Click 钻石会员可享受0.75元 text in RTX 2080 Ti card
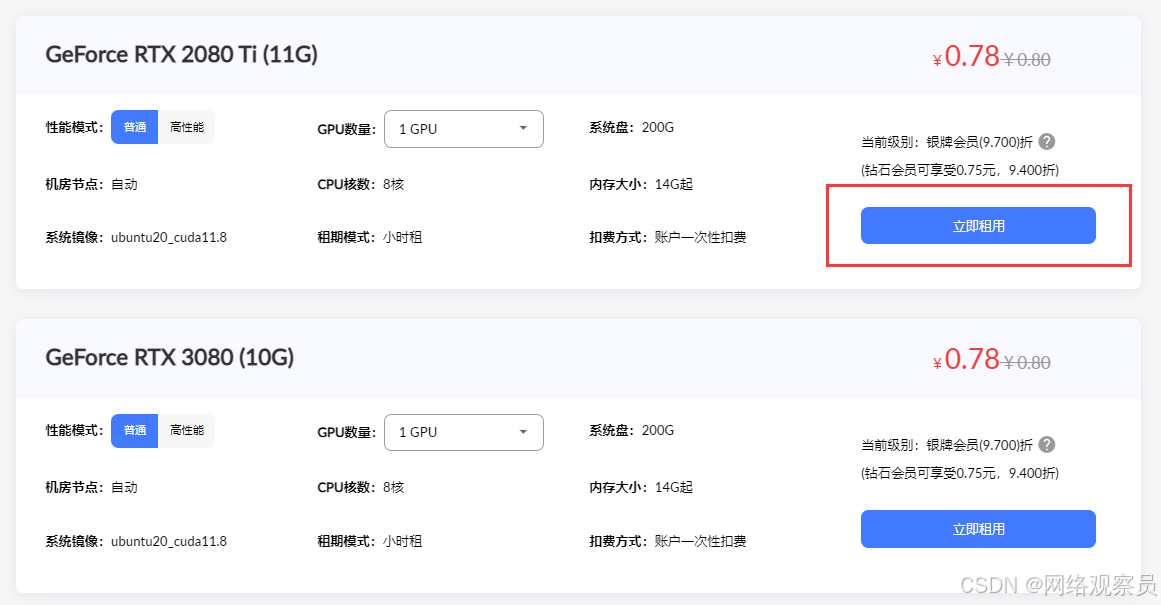1161x605 pixels. click(960, 170)
